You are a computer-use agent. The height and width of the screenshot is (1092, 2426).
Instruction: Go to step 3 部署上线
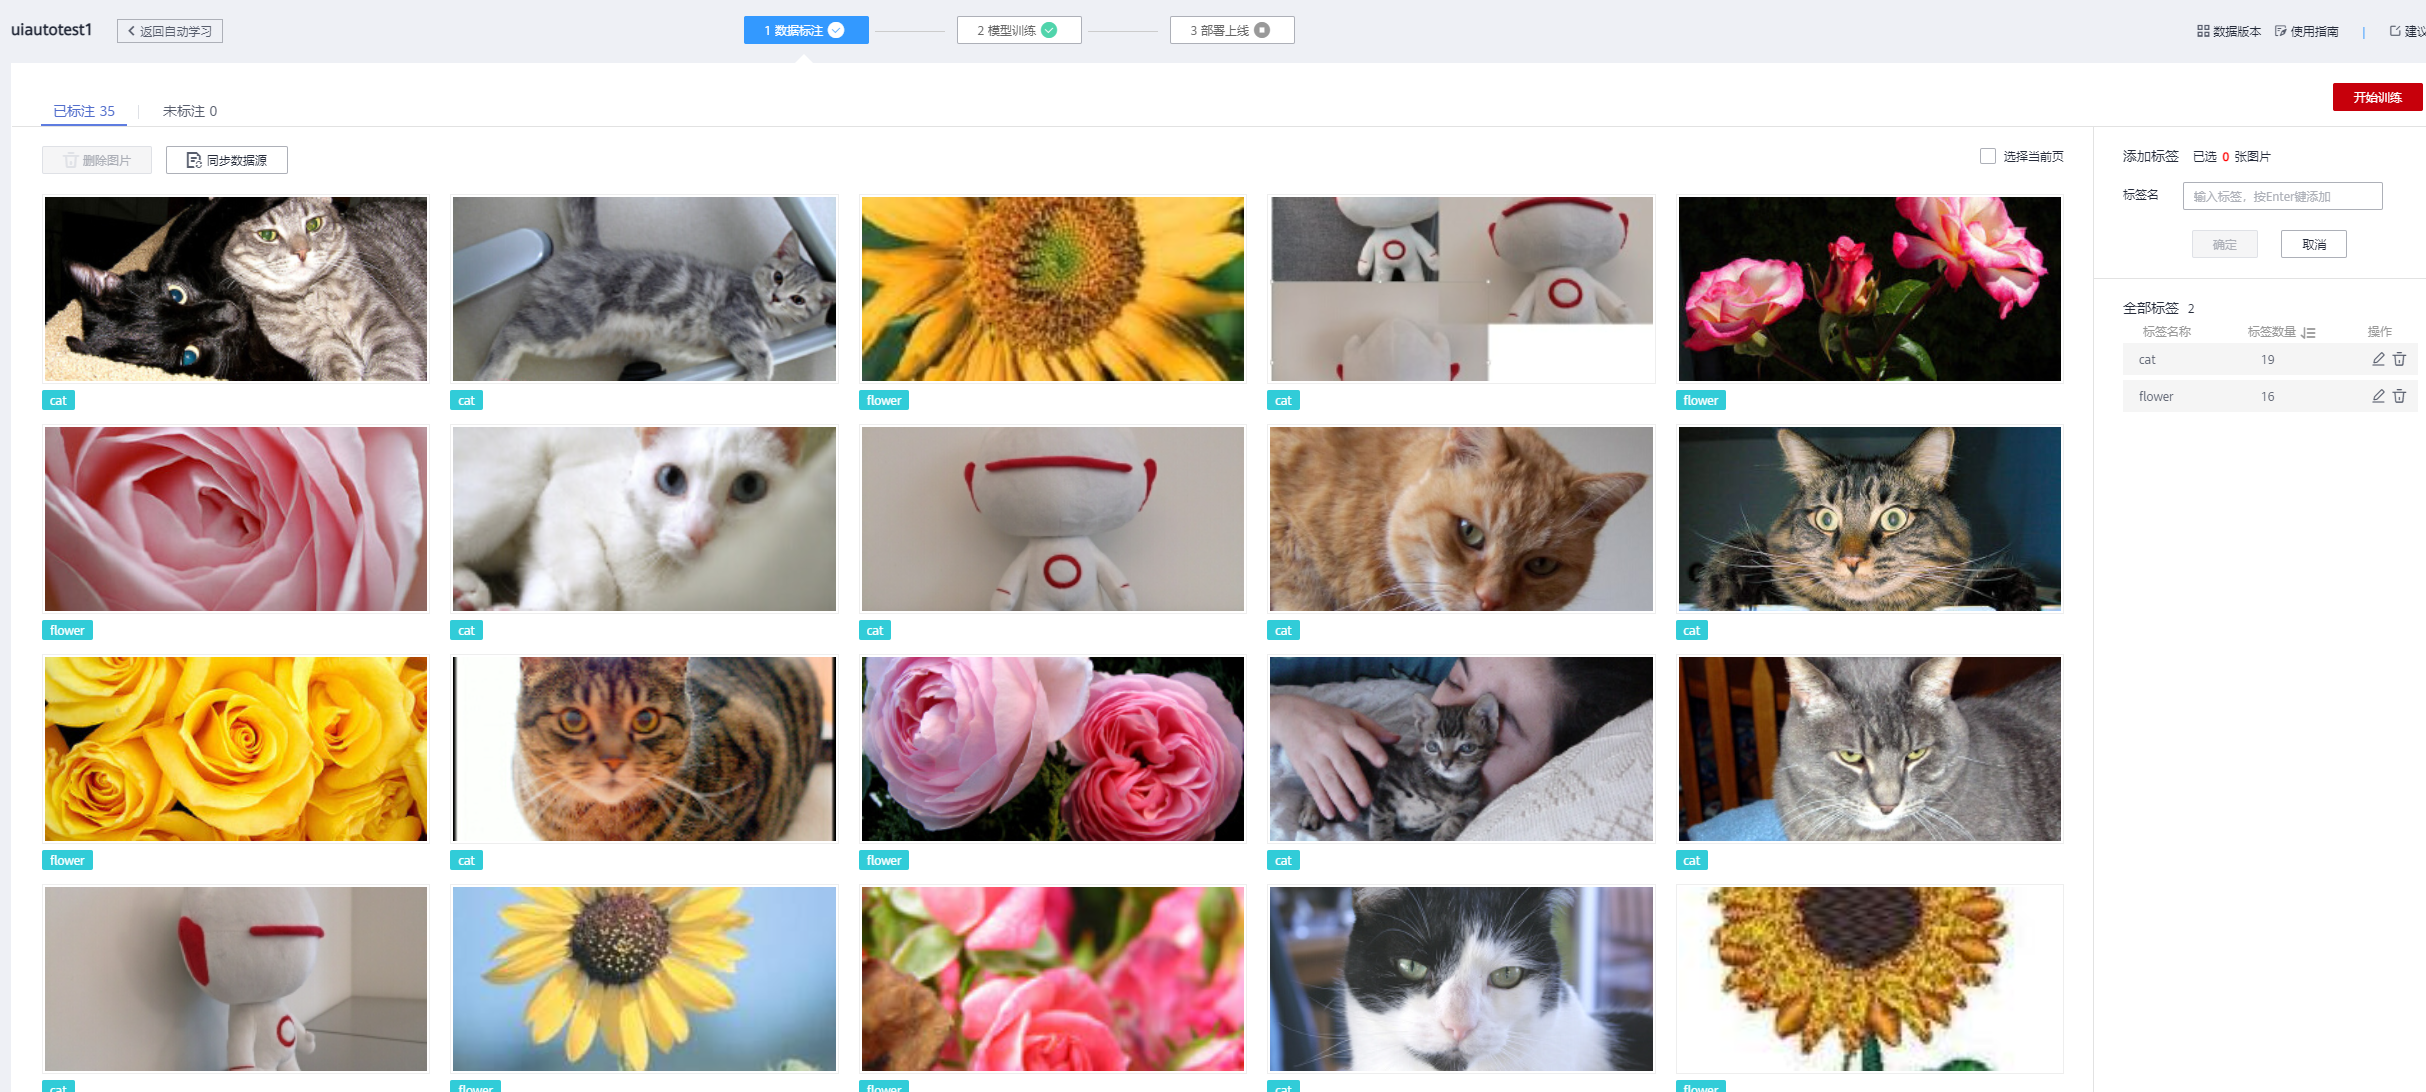coord(1231,30)
